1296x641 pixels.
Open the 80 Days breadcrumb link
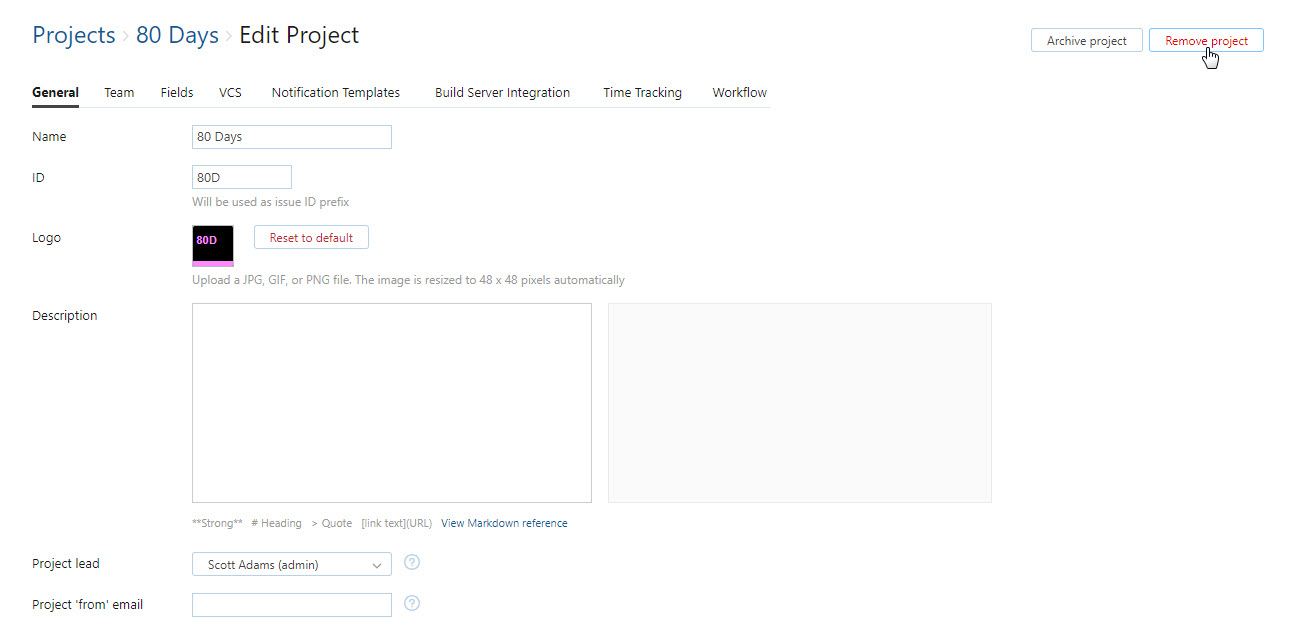[177, 36]
